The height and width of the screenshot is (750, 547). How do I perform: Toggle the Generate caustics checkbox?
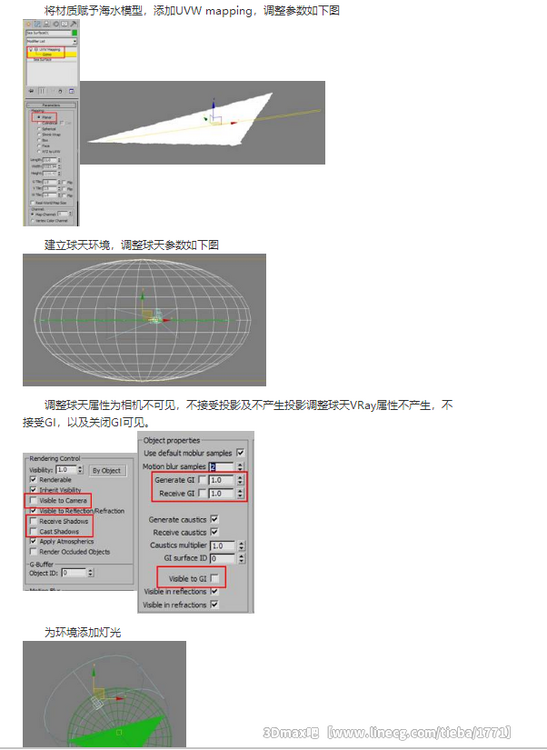[214, 519]
